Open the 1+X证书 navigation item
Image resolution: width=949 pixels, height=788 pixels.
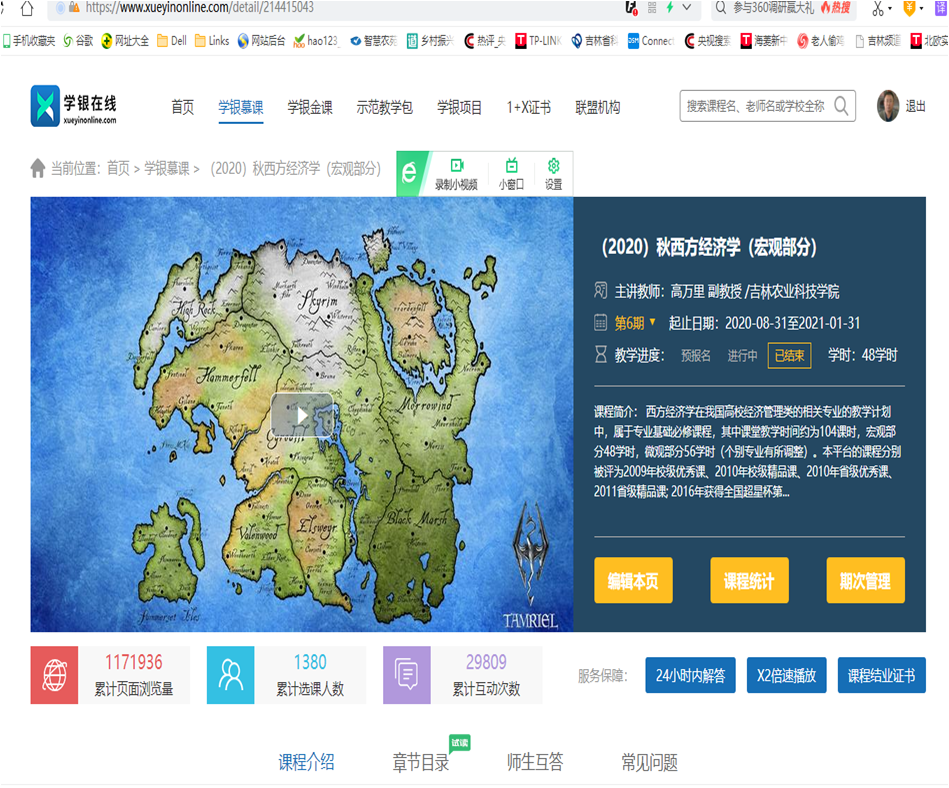[x=529, y=108]
